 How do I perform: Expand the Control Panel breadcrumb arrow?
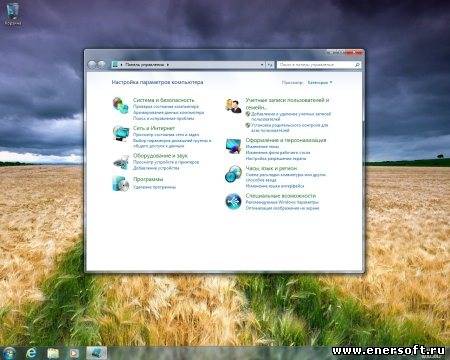click(x=168, y=65)
